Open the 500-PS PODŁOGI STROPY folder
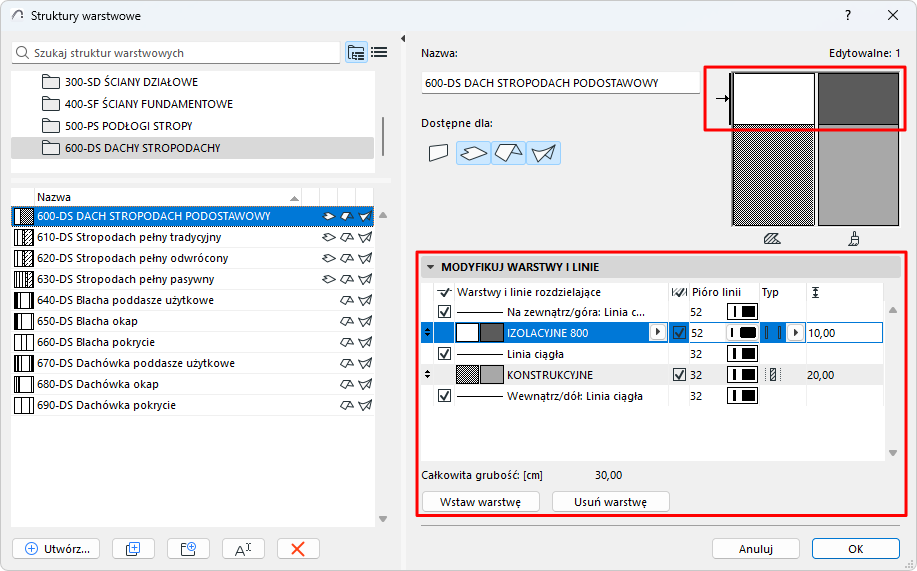The height and width of the screenshot is (571, 917). pyautogui.click(x=129, y=126)
